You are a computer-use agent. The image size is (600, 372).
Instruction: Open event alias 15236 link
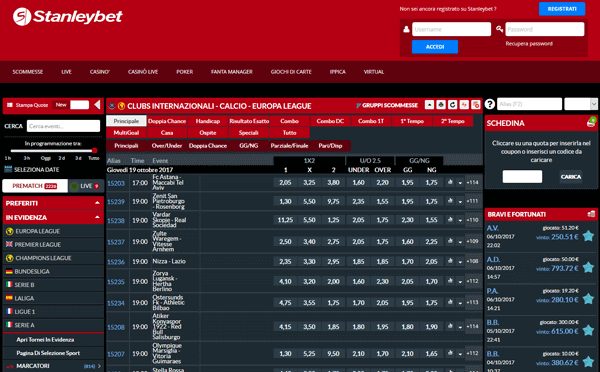click(x=116, y=262)
